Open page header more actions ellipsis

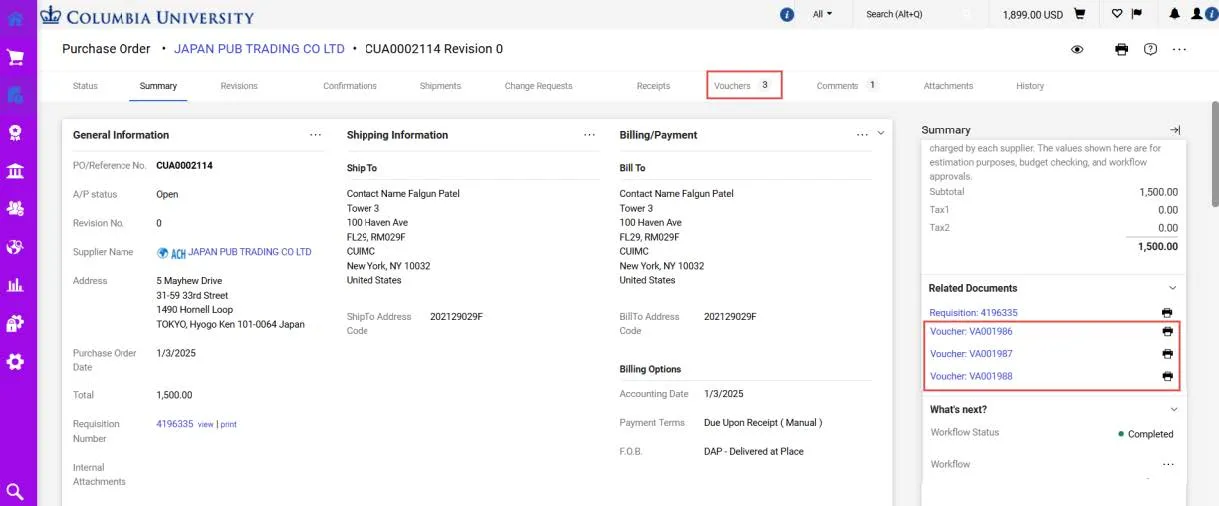[1180, 49]
